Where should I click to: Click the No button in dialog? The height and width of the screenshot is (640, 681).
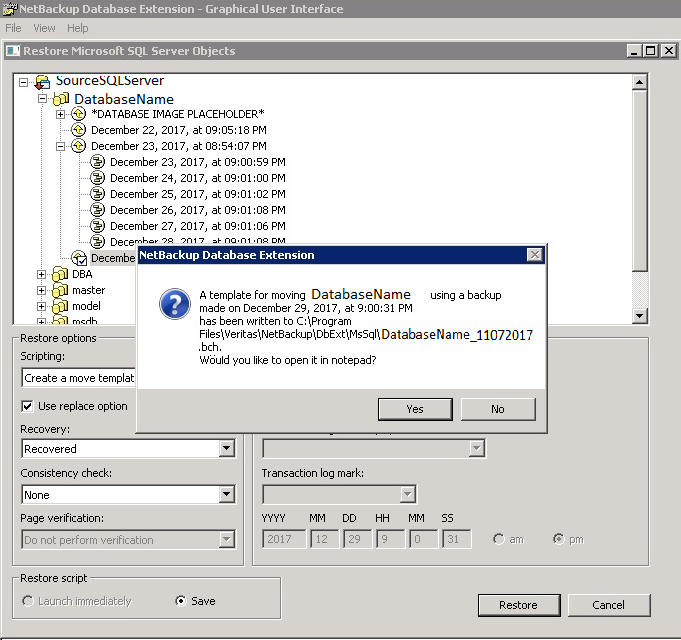click(x=498, y=409)
